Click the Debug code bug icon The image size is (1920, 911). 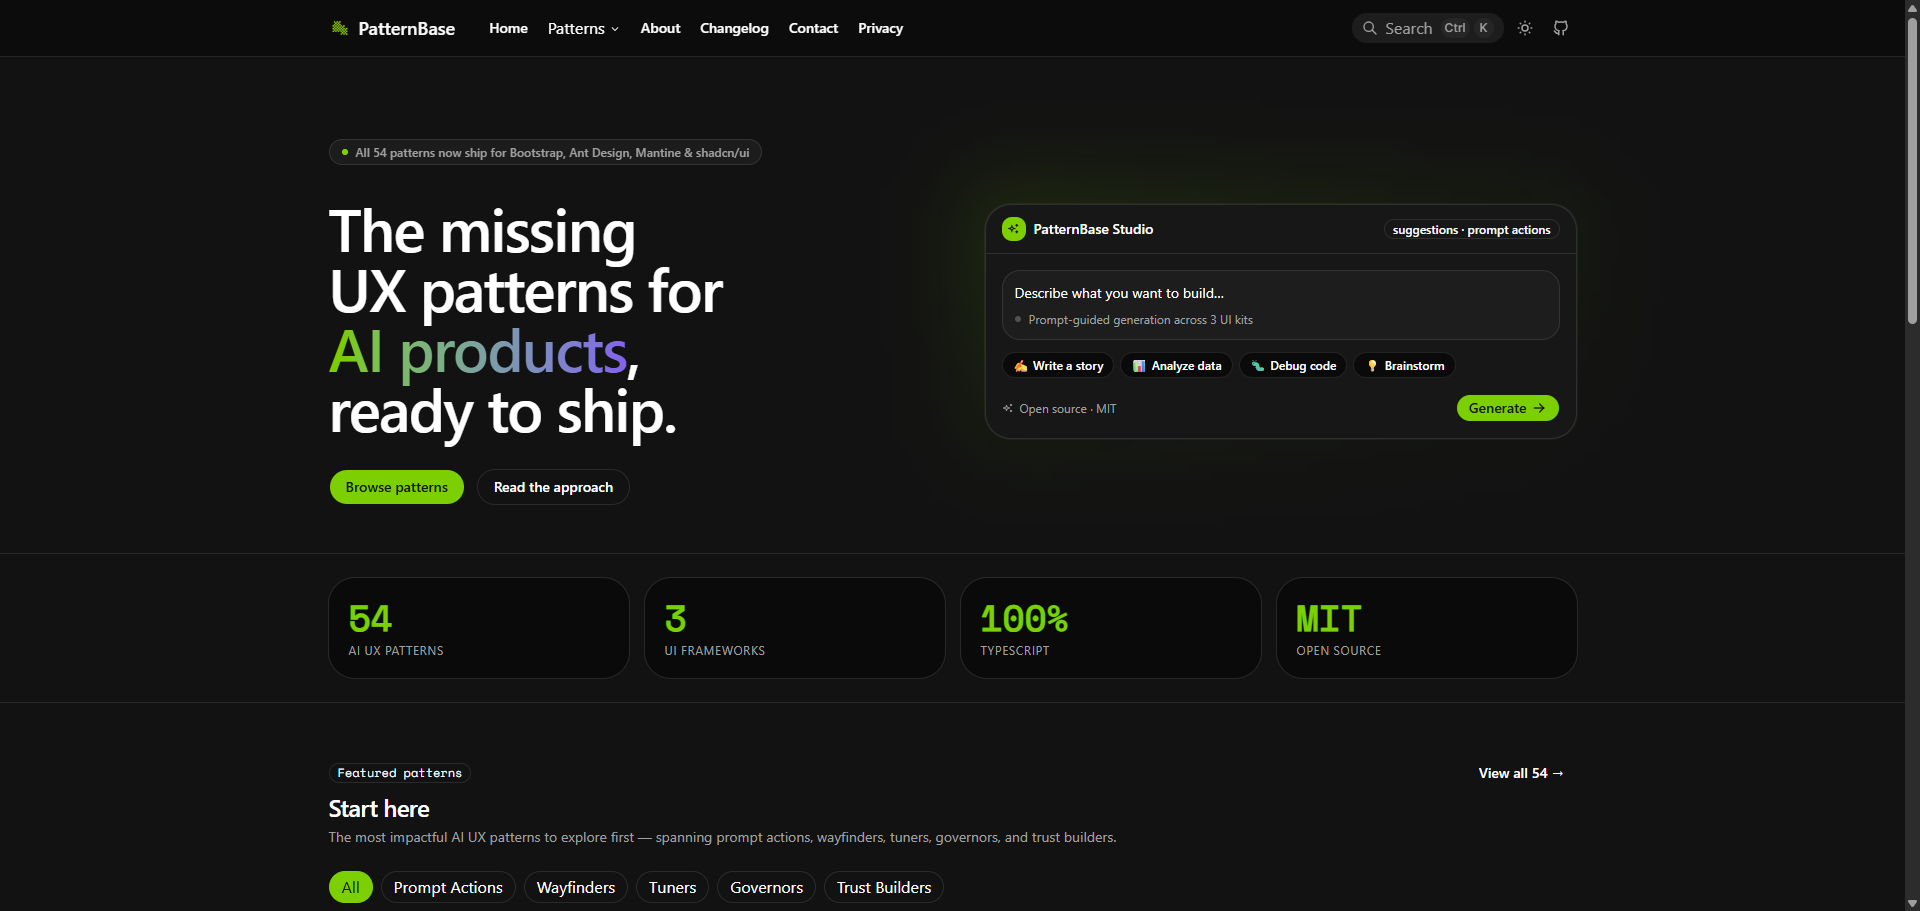pyautogui.click(x=1258, y=366)
